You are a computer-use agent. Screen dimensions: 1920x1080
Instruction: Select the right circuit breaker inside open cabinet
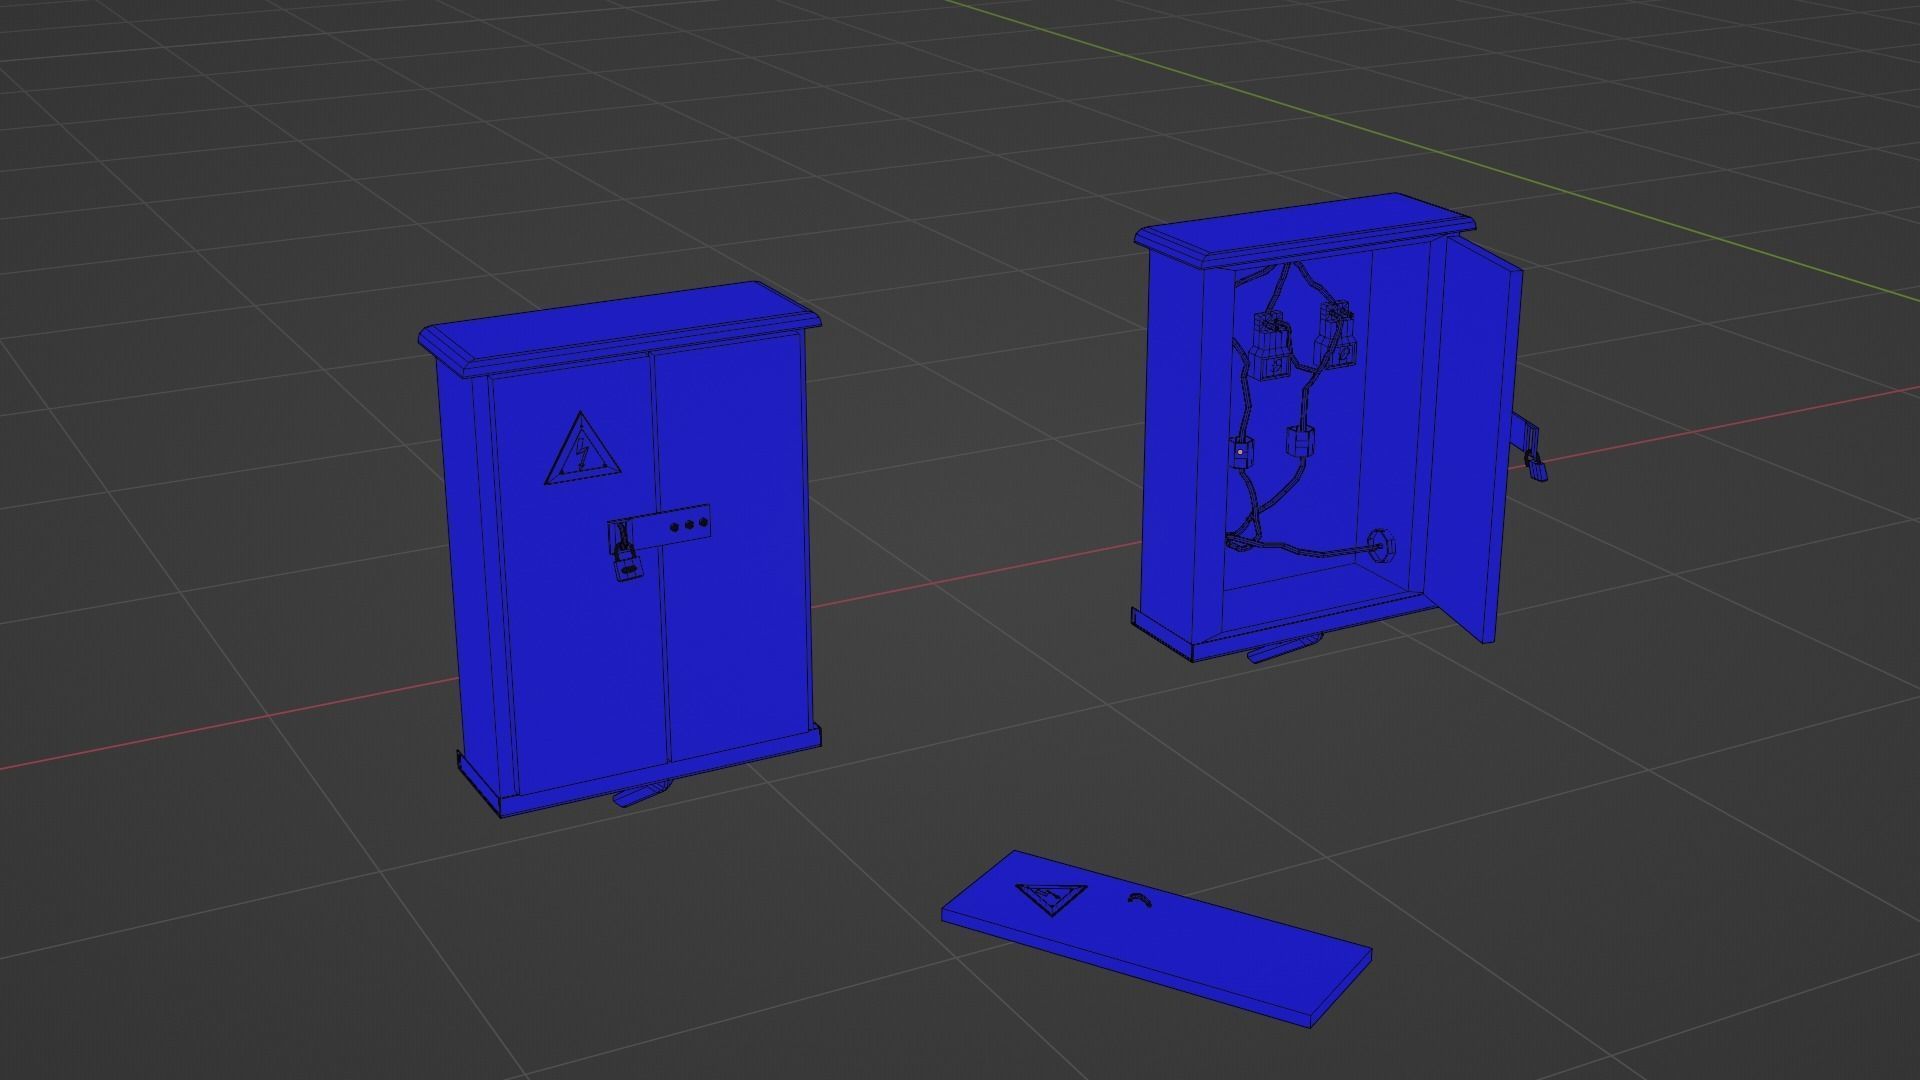(x=1336, y=335)
